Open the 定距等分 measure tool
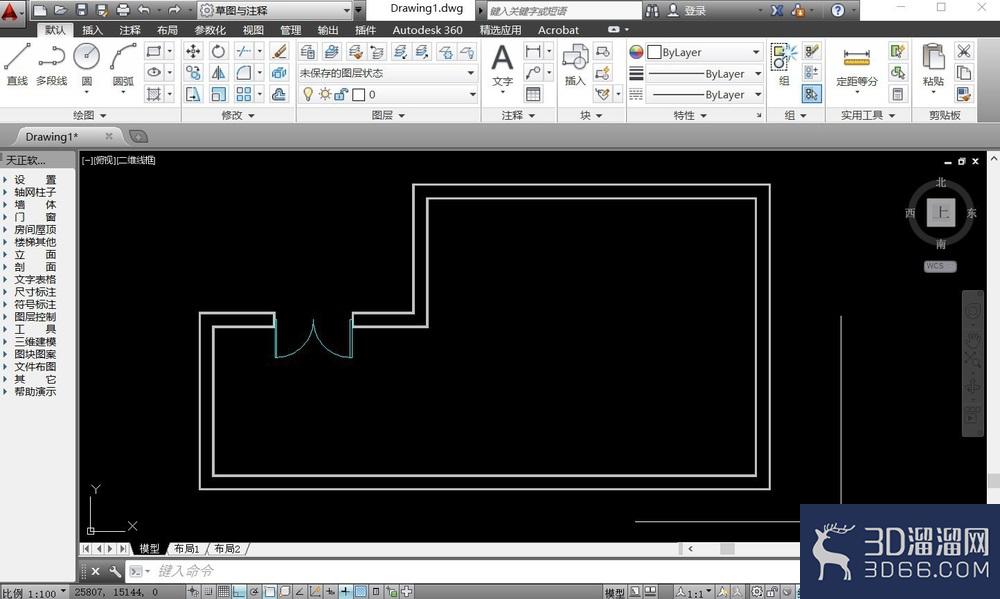This screenshot has height=599, width=1000. pos(857,67)
